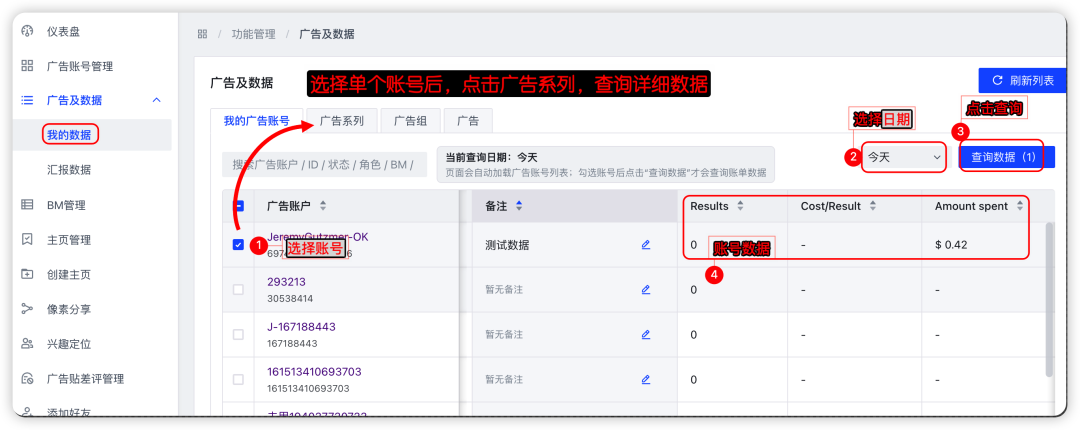This screenshot has height=430, width=1080.
Task: Click the 广告及数据 list icon
Action: (x=28, y=101)
